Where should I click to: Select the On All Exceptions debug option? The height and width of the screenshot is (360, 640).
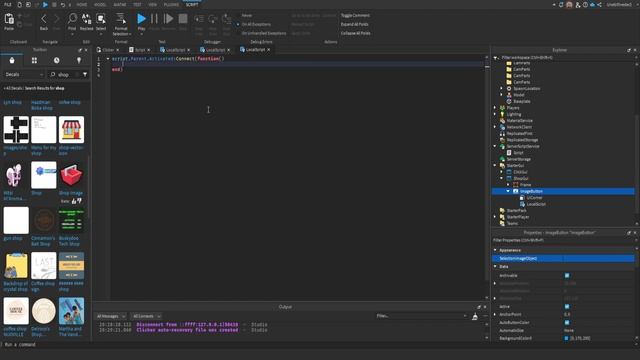tap(256, 24)
